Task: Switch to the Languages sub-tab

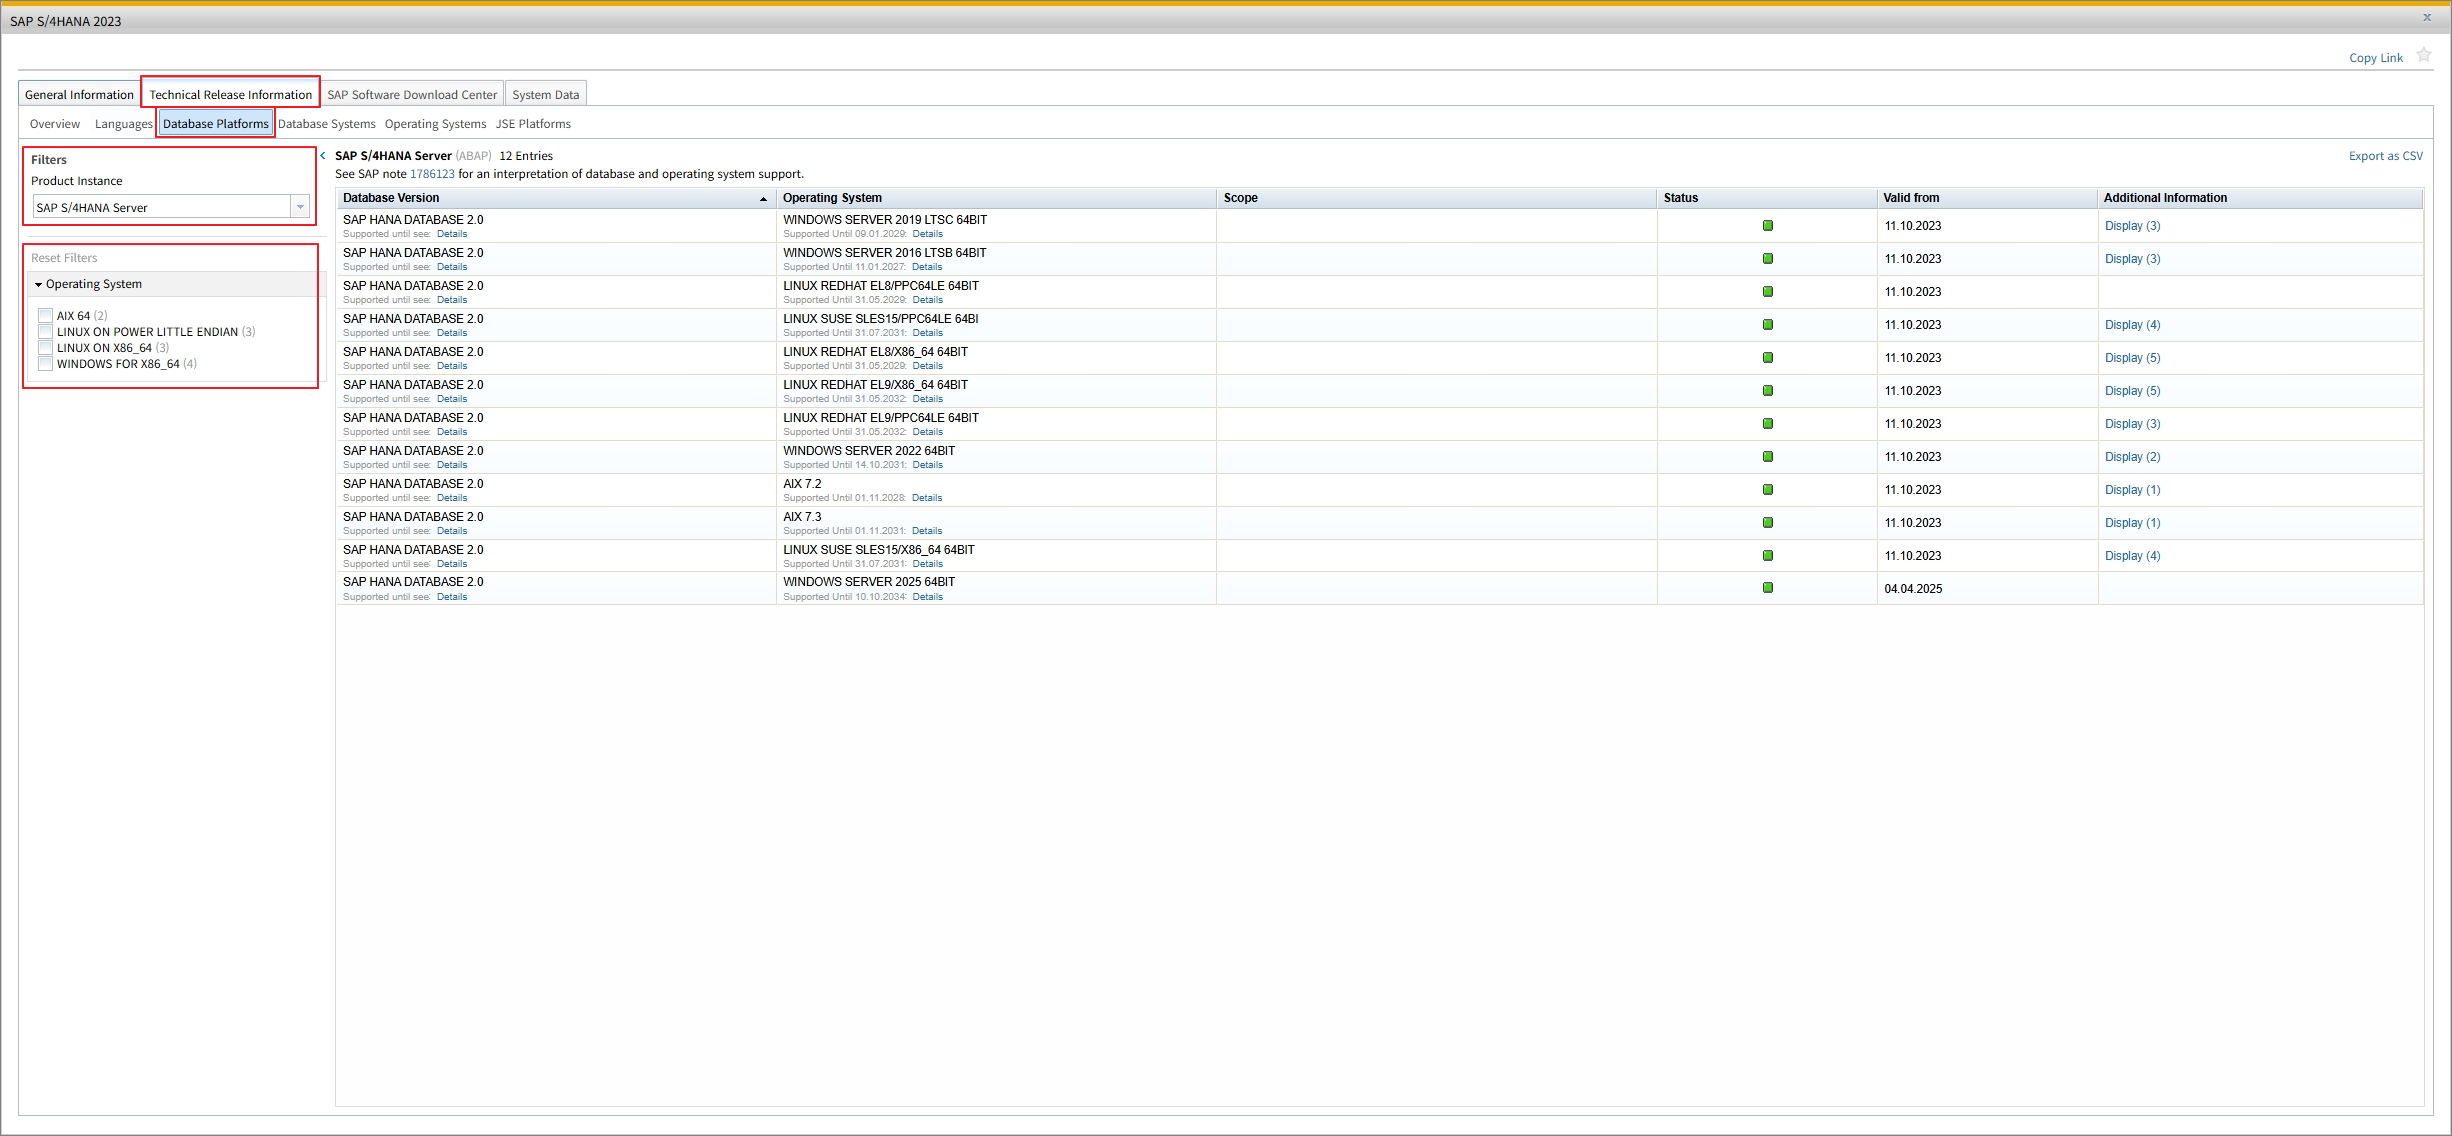Action: [124, 124]
